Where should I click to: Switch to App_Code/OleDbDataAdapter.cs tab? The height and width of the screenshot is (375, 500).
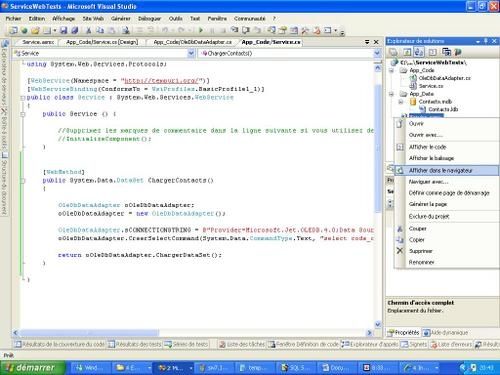point(192,42)
